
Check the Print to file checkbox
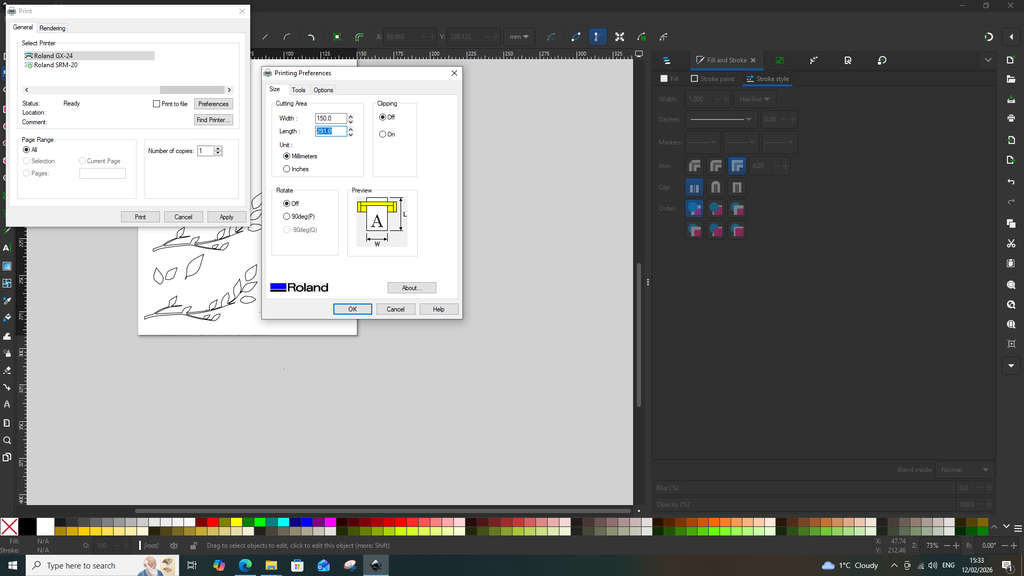point(156,104)
